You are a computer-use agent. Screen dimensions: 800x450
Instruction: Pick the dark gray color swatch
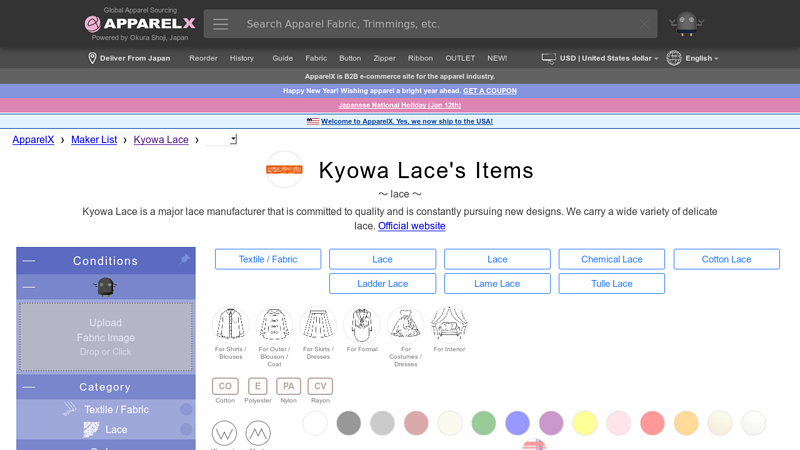tap(348, 423)
